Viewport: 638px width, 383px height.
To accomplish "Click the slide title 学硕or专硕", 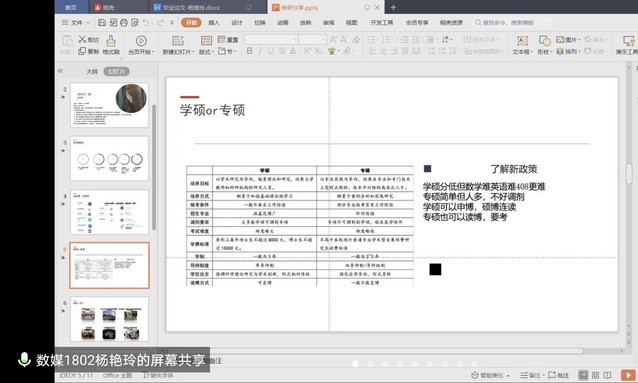I will tap(212, 110).
